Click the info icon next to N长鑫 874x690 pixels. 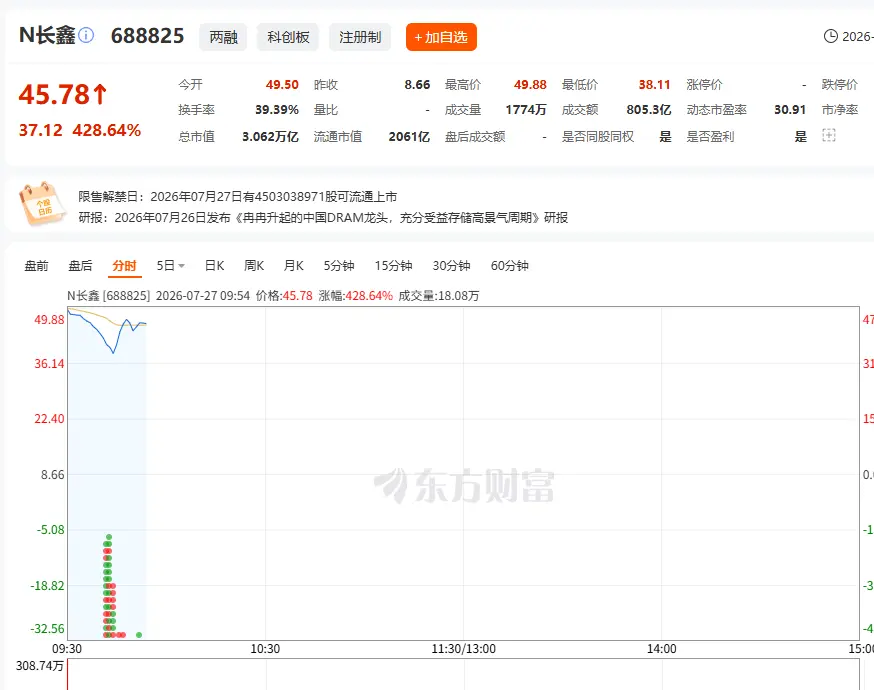click(x=86, y=36)
